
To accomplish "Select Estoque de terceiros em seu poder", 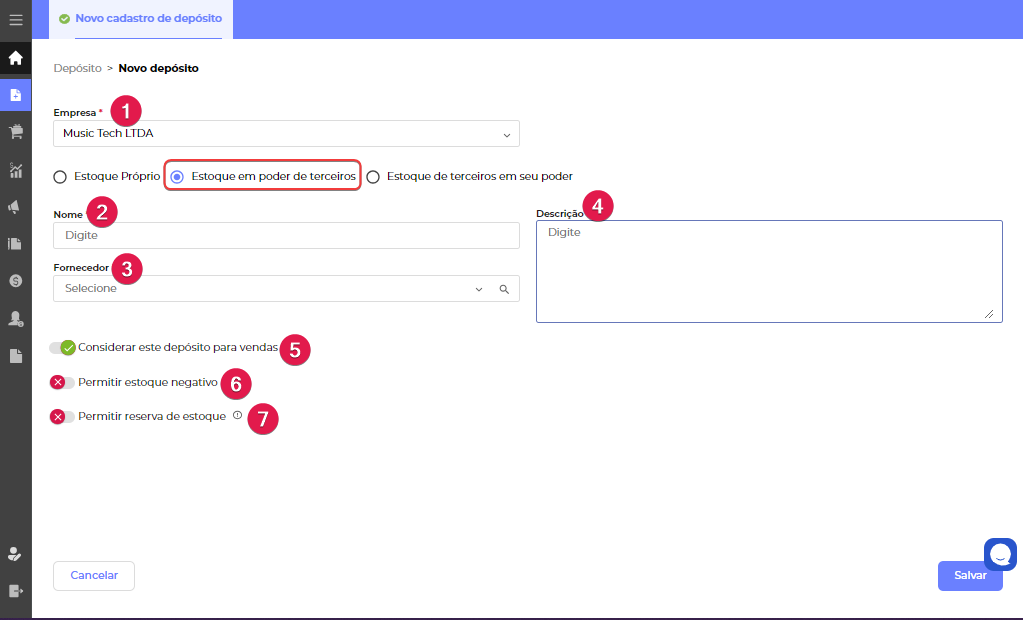I will (373, 177).
